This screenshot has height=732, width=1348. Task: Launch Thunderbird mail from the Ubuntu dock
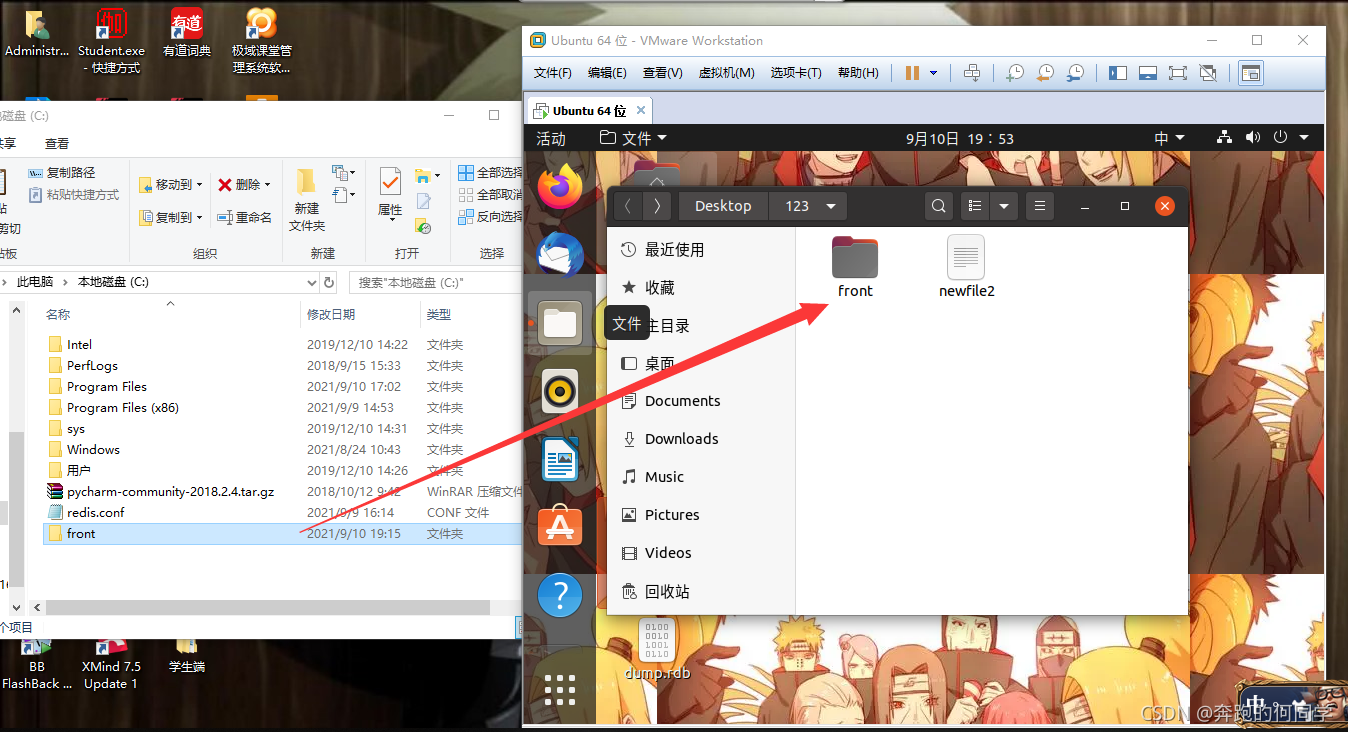tap(560, 254)
